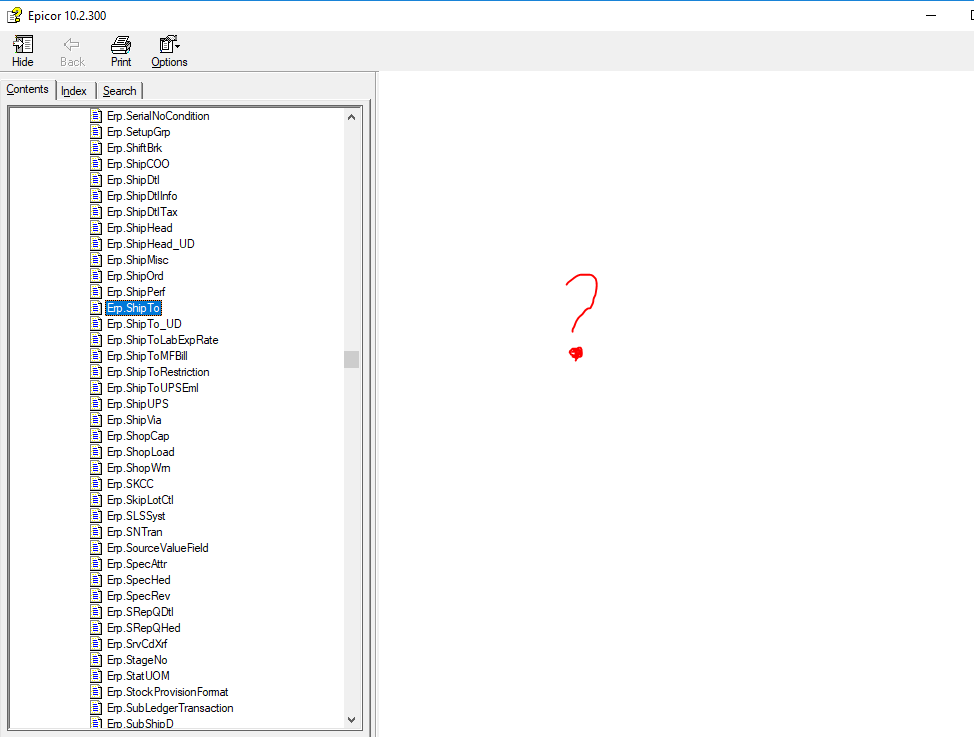Click page icon beside Erp.ShipHead

click(x=96, y=228)
